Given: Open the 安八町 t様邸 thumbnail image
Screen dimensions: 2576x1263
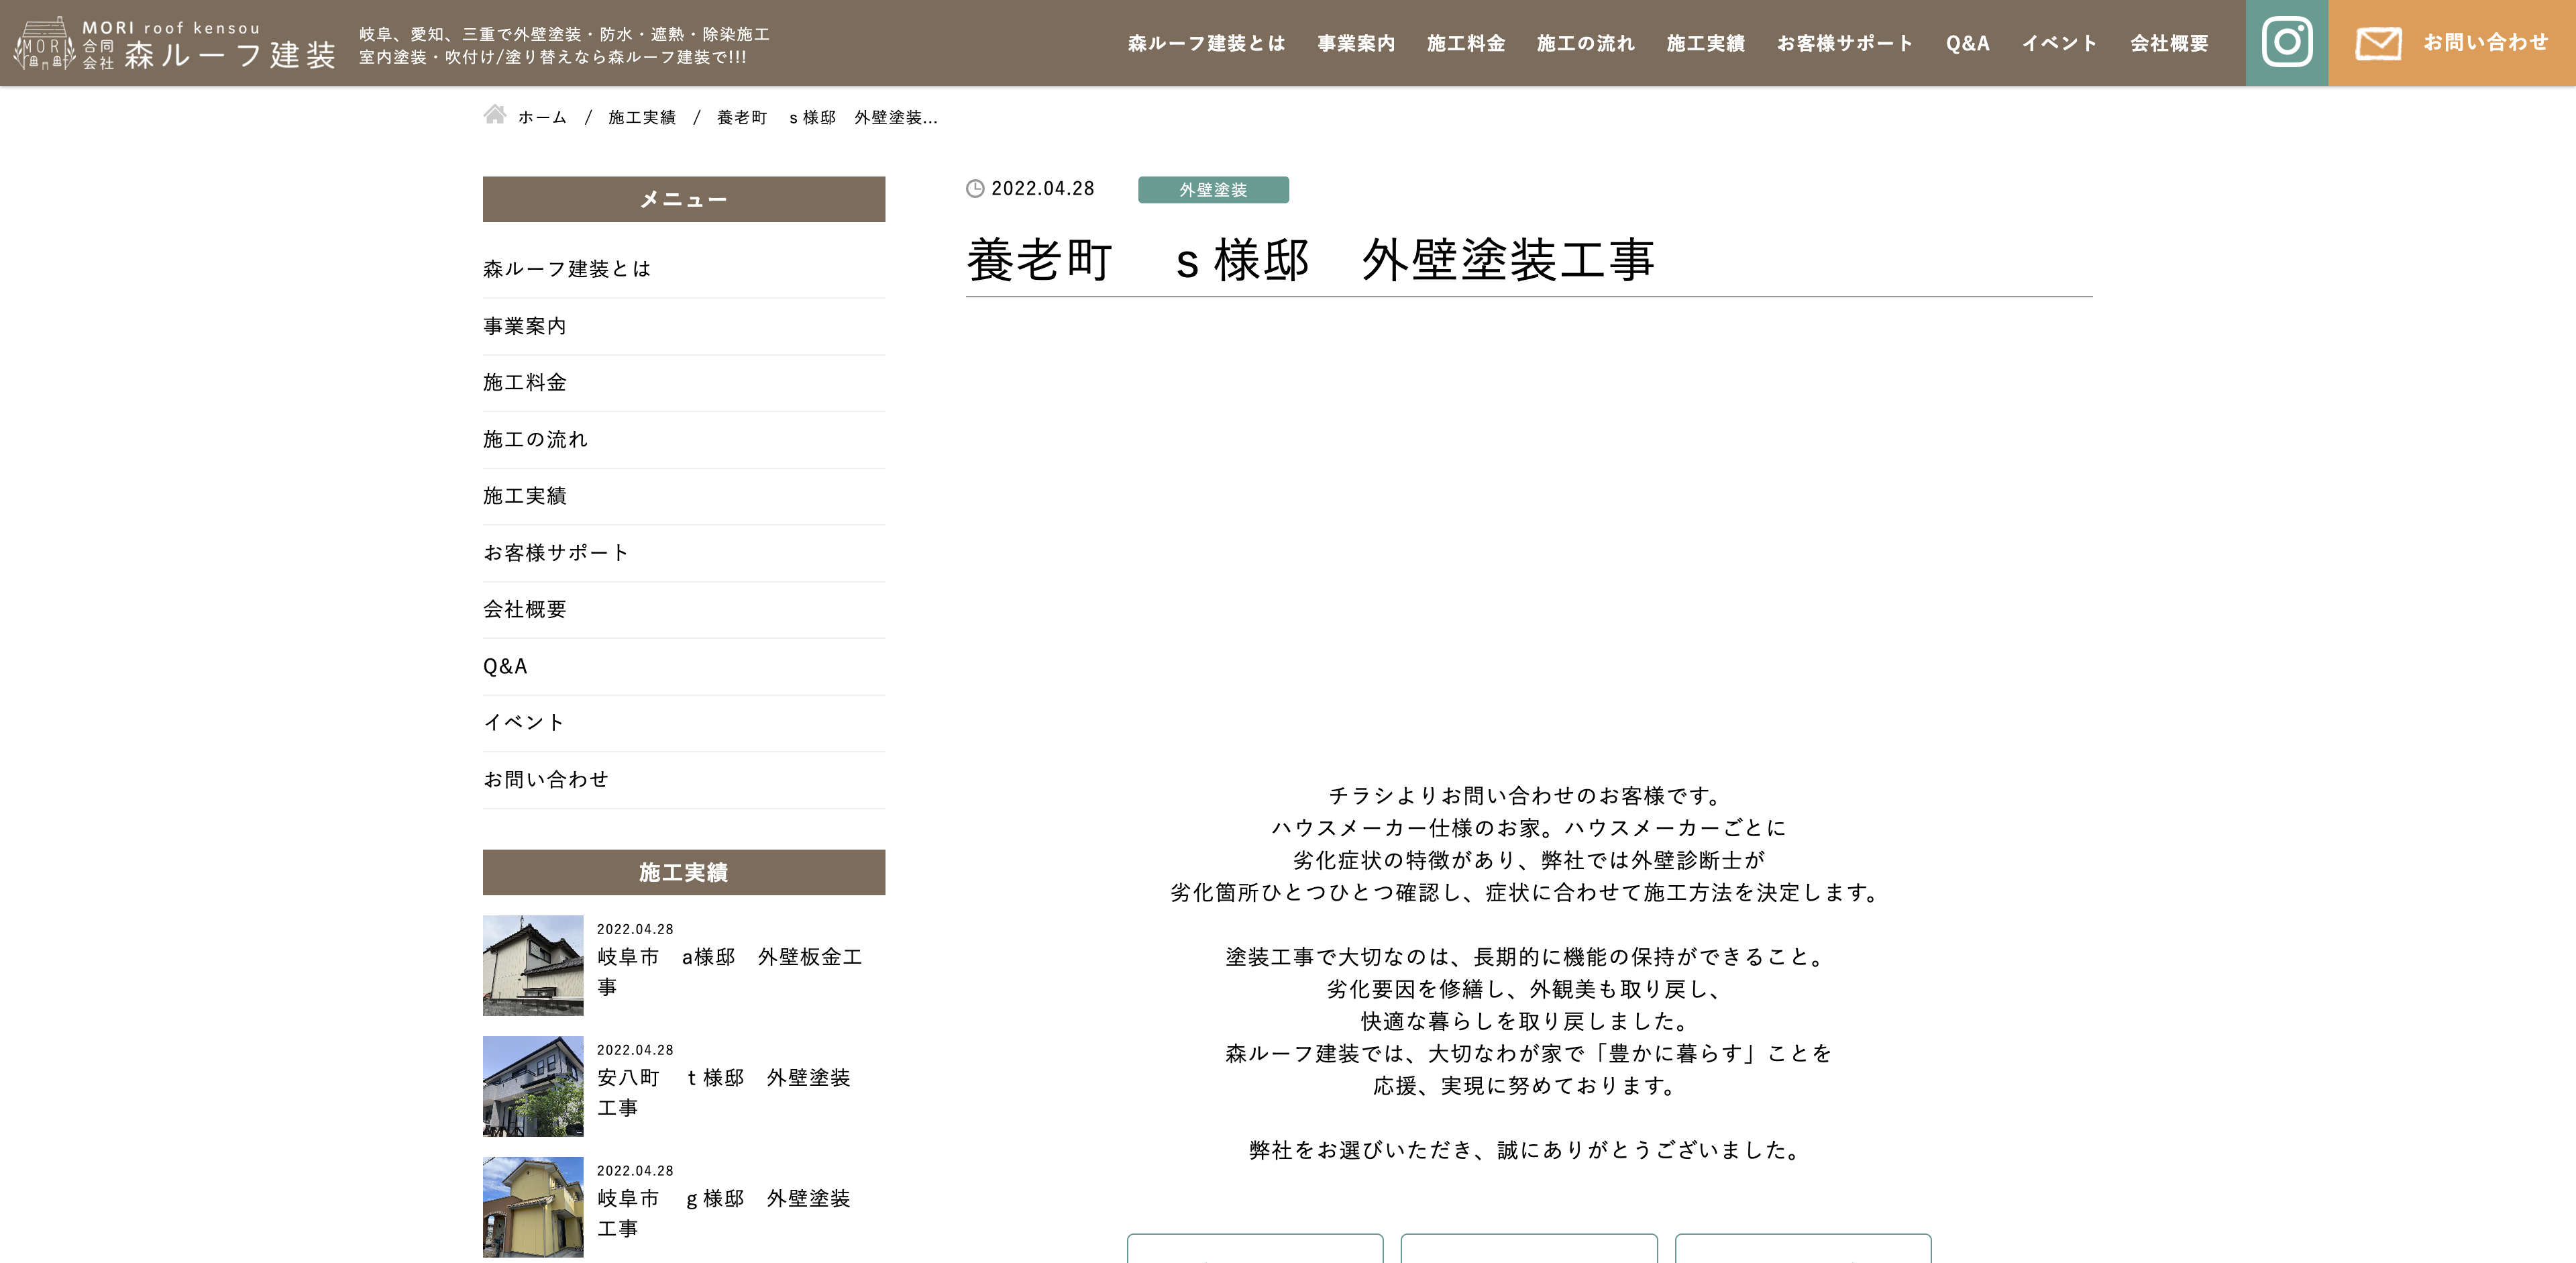Looking at the screenshot, I should click(x=533, y=1086).
